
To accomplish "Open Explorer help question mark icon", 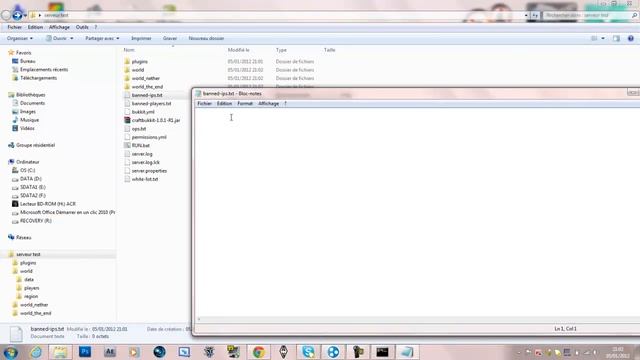I will [x=631, y=38].
